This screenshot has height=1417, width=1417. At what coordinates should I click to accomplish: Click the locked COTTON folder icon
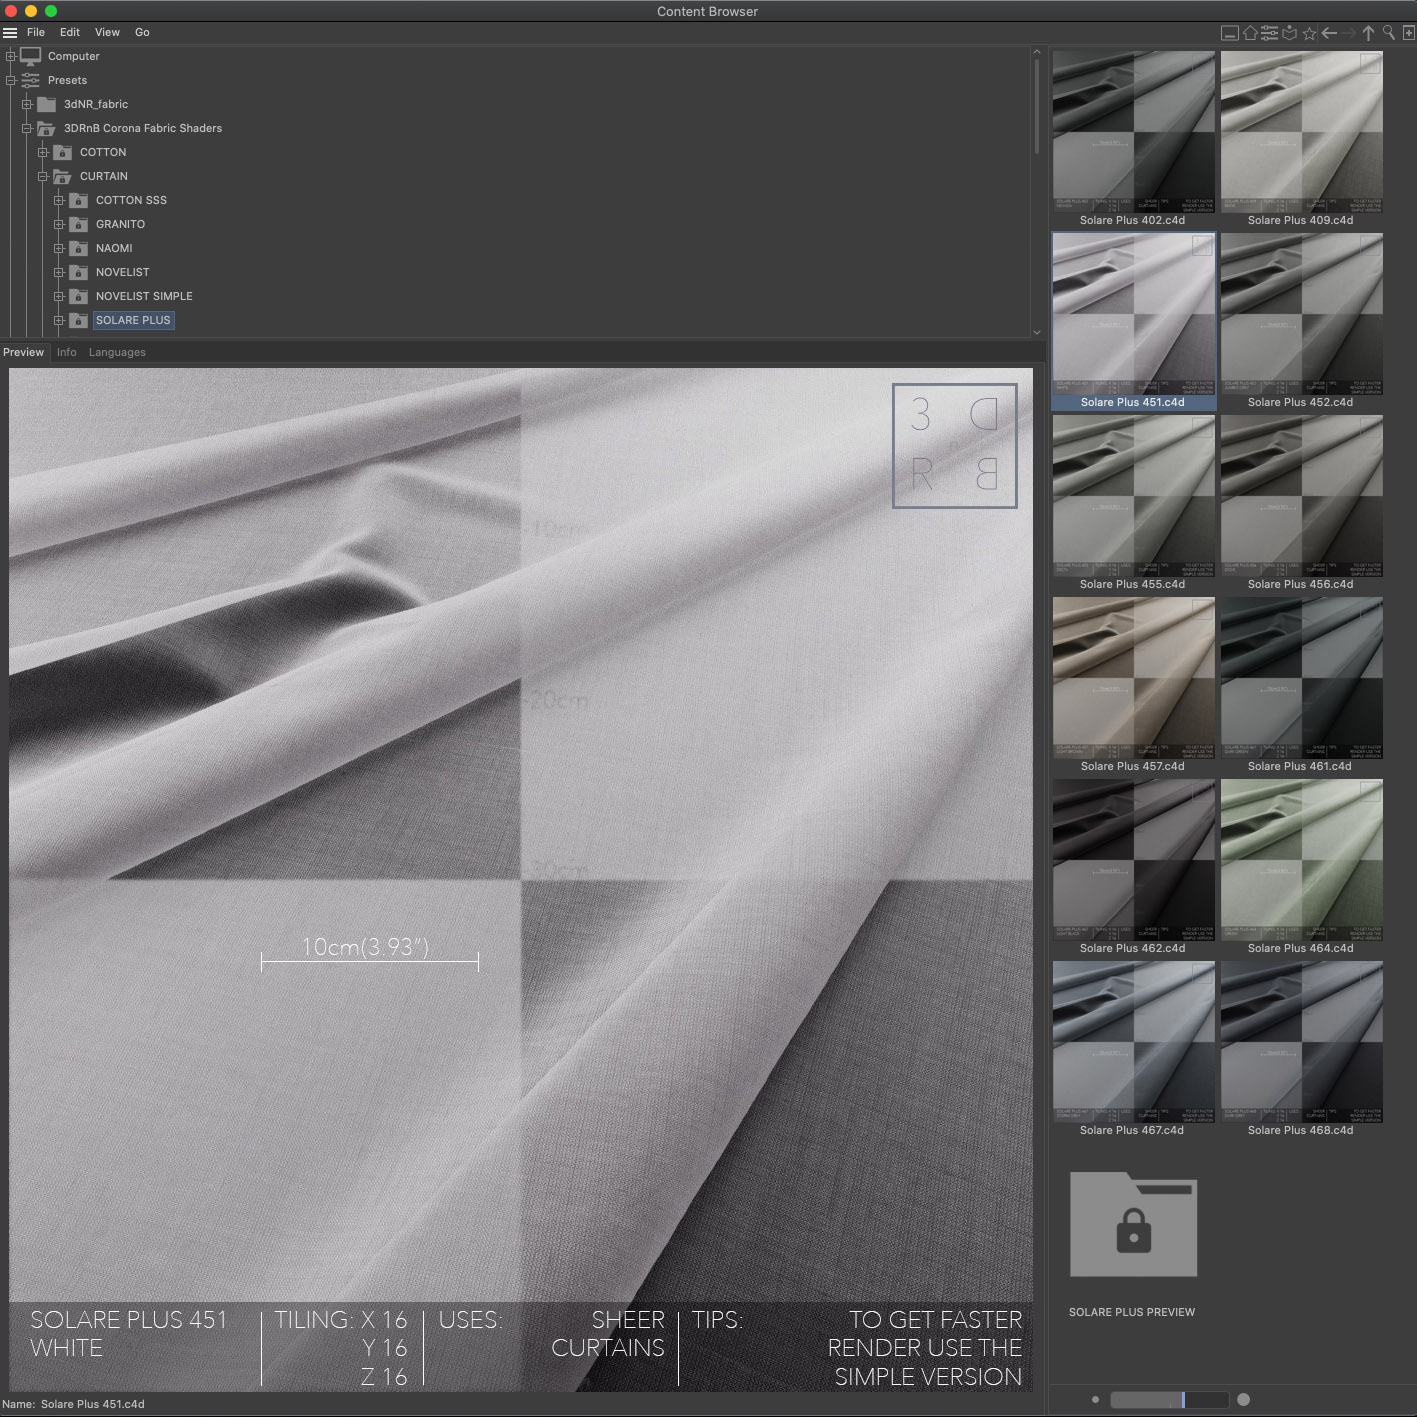coord(62,152)
